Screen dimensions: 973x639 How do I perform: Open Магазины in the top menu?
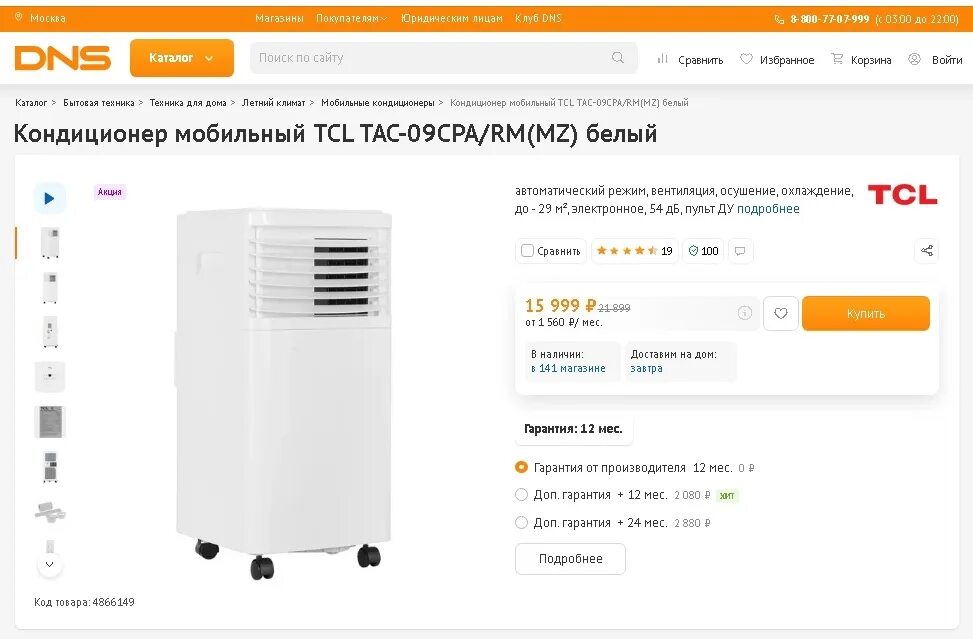279,19
